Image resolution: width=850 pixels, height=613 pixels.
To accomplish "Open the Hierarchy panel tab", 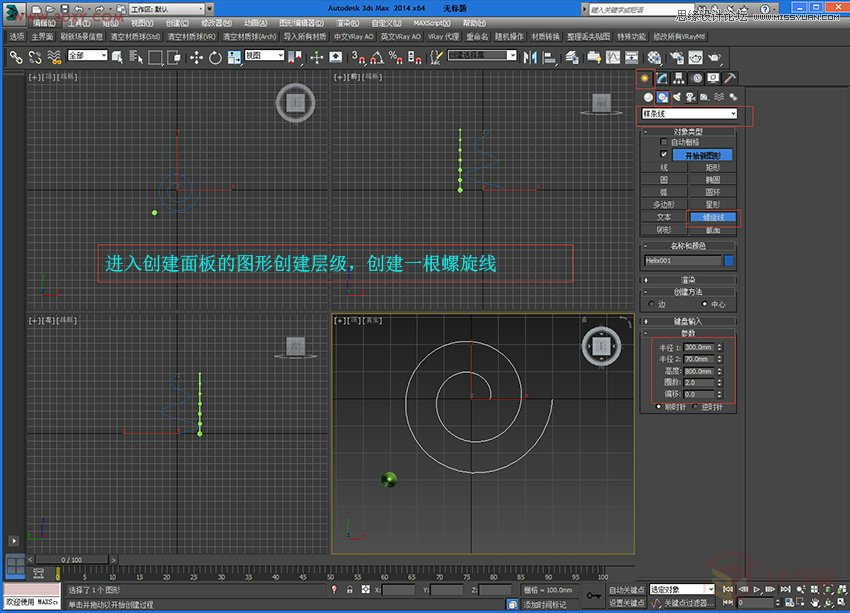I will point(679,78).
